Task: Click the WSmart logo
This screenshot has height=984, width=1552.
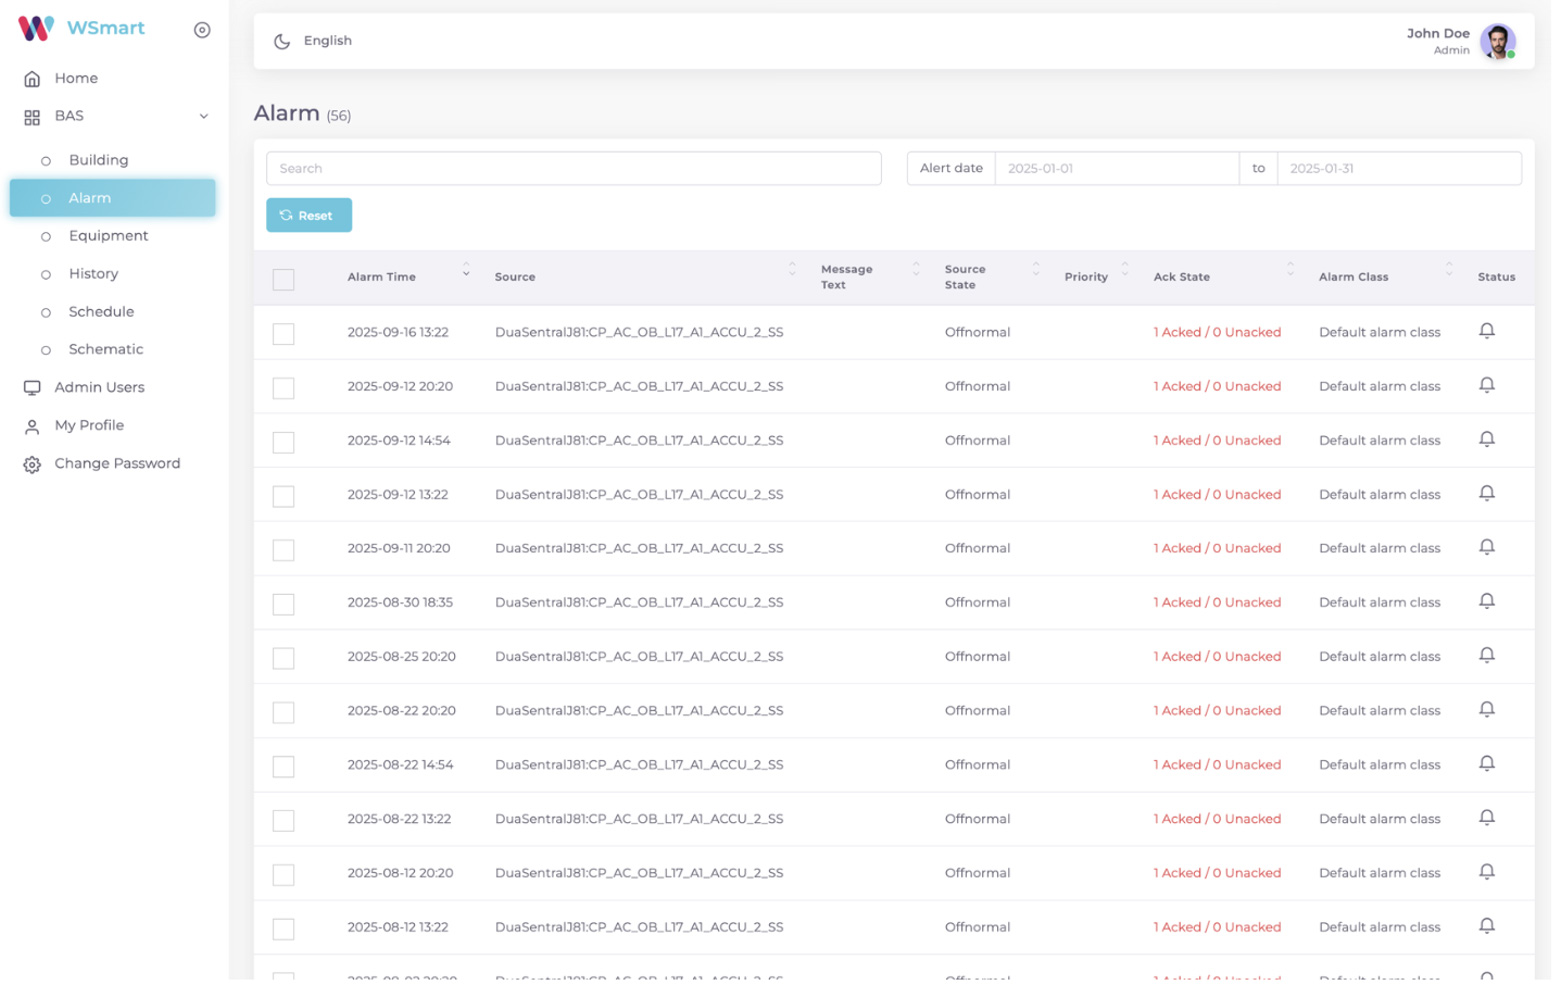Action: click(x=81, y=28)
